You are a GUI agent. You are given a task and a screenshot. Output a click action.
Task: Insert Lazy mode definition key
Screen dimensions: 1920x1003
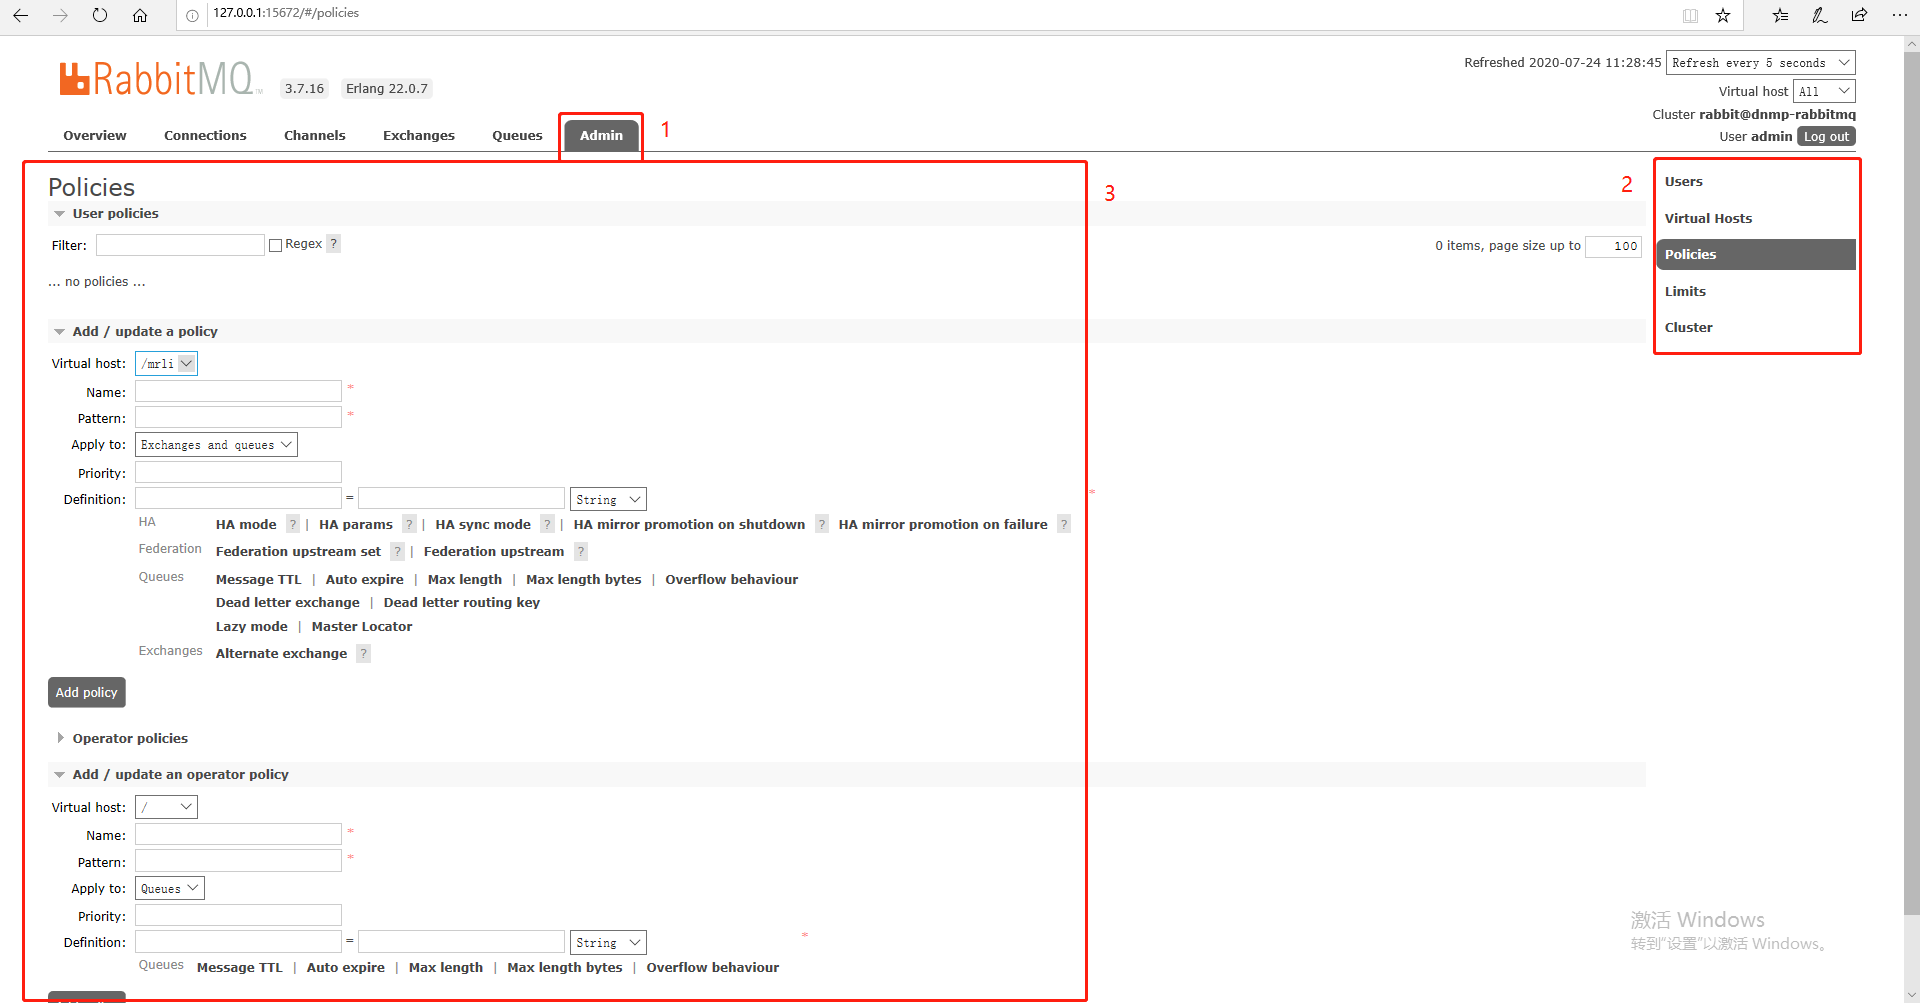tap(252, 626)
